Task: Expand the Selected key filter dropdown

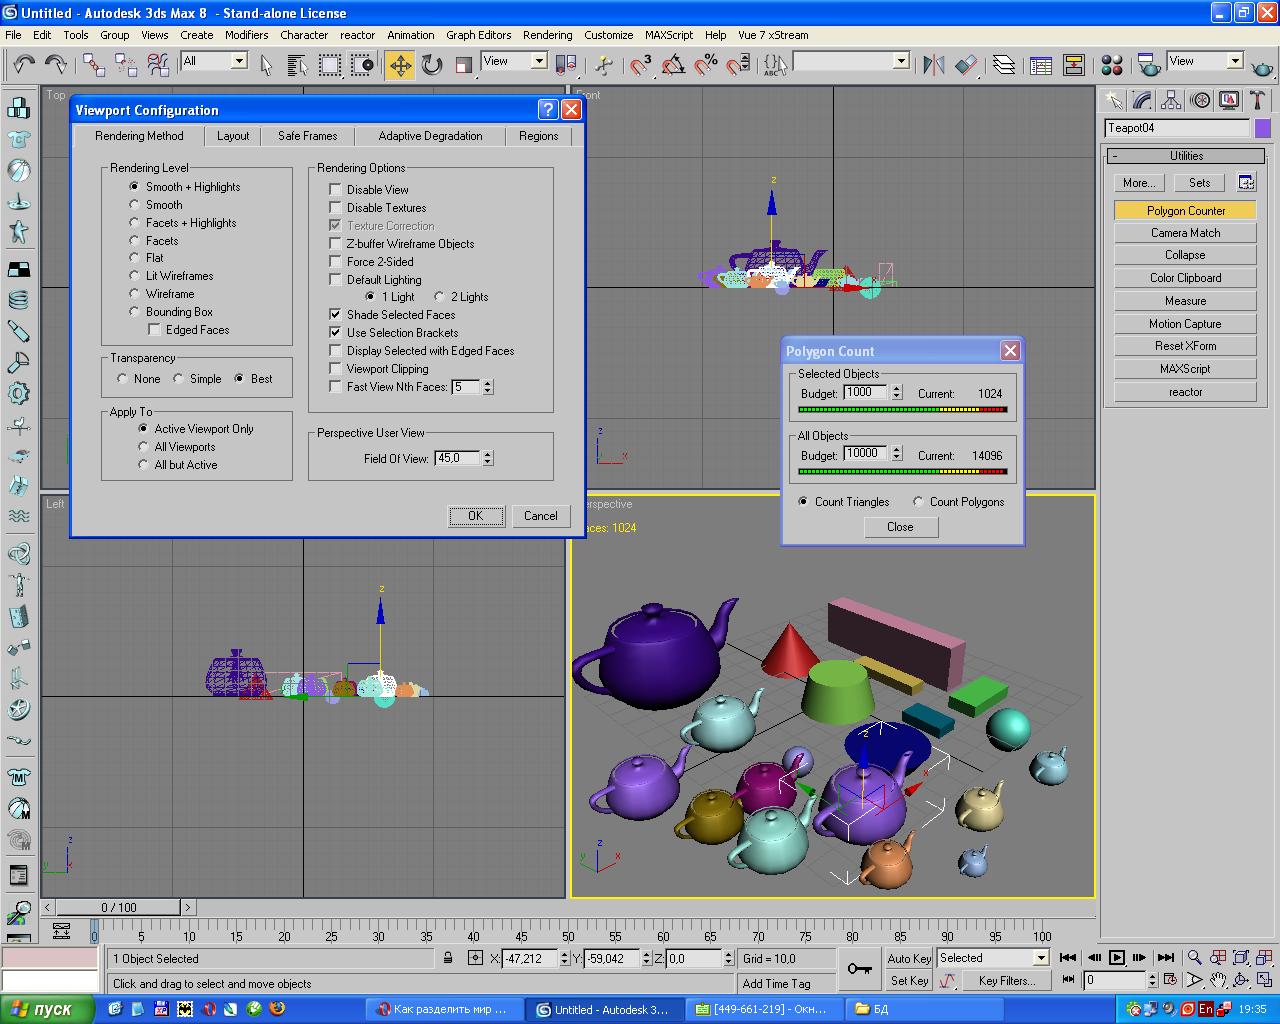Action: tap(1040, 958)
